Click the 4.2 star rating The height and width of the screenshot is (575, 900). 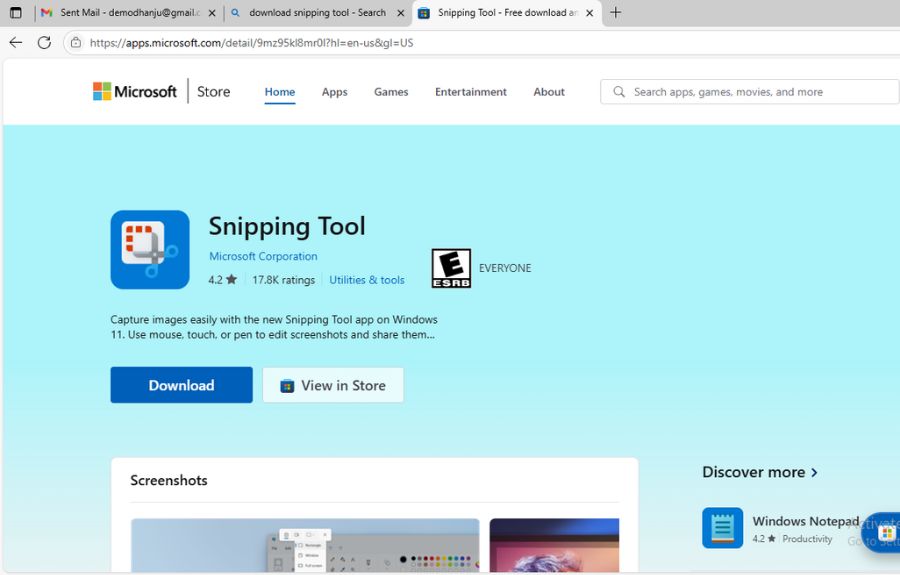tap(223, 280)
